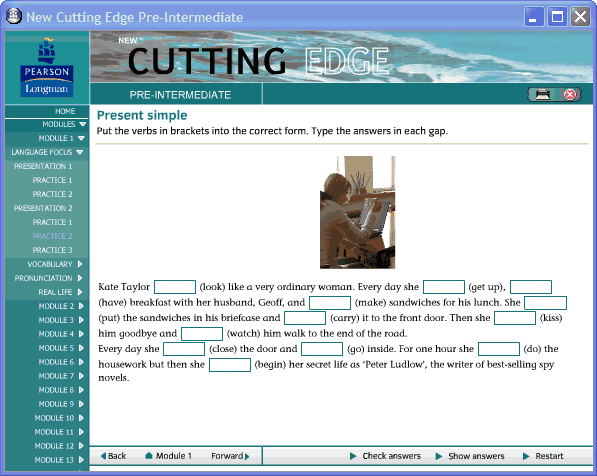Viewport: 597px width, 476px height.
Task: Expand the MODULE 12 arrow
Action: 81,446
